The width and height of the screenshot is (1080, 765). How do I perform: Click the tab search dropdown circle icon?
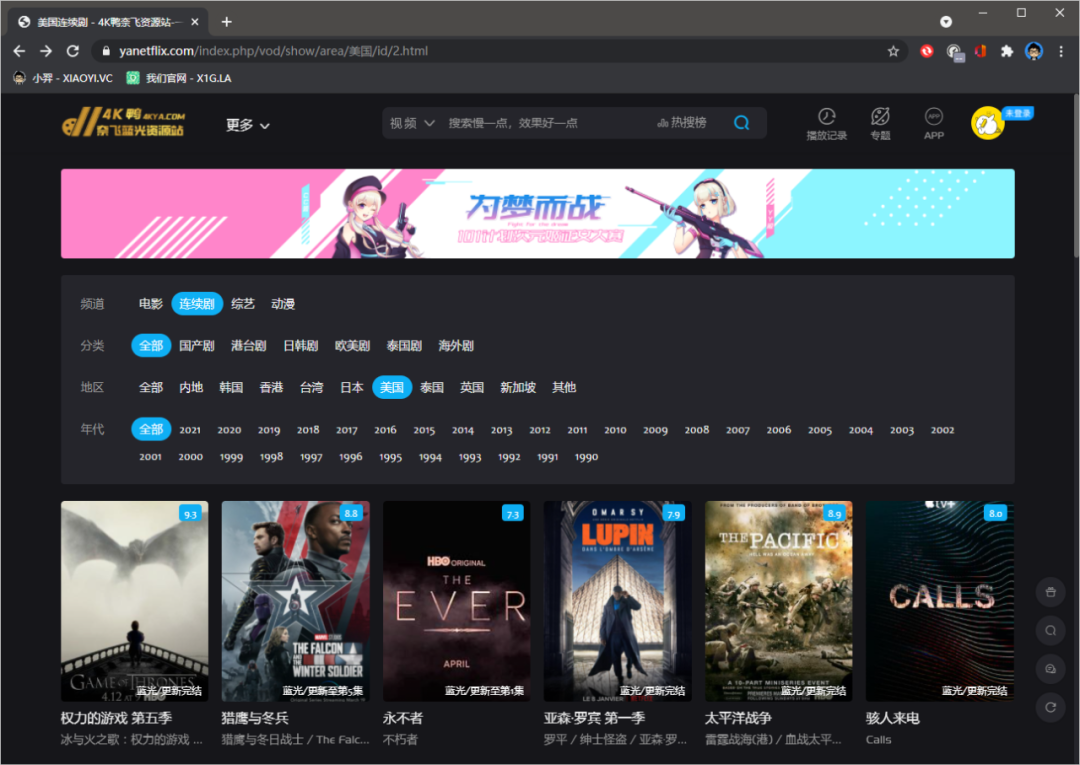(x=946, y=22)
